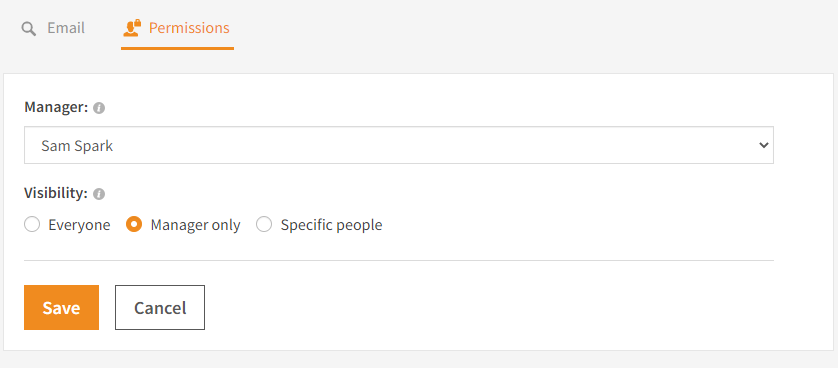Click the person-with-lock Permissions icon

131,28
